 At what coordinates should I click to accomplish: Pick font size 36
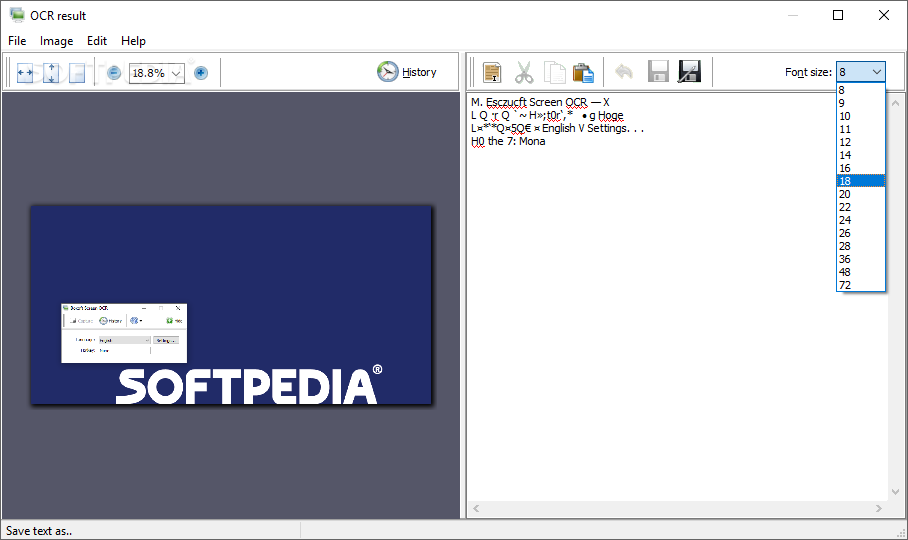pos(861,259)
